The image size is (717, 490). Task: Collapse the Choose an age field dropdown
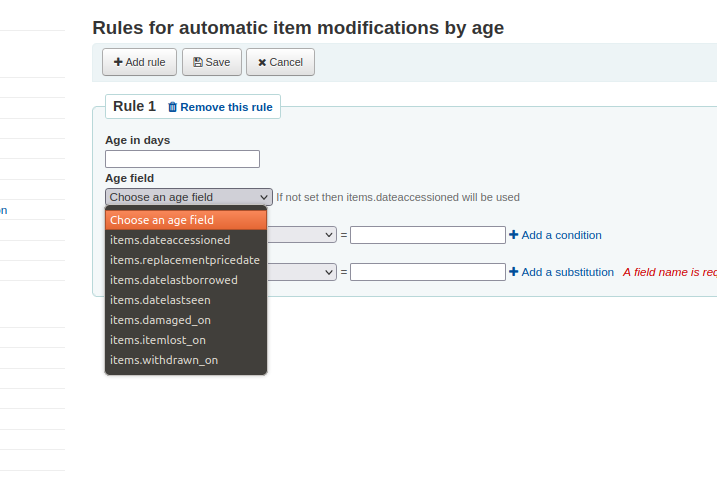point(189,197)
